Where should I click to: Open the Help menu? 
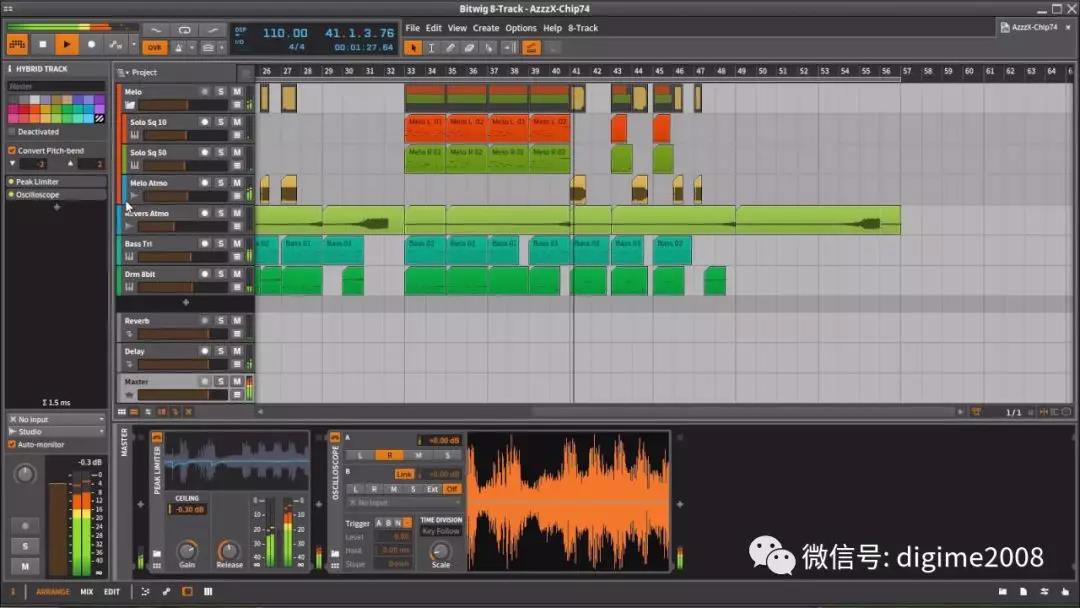[x=552, y=28]
